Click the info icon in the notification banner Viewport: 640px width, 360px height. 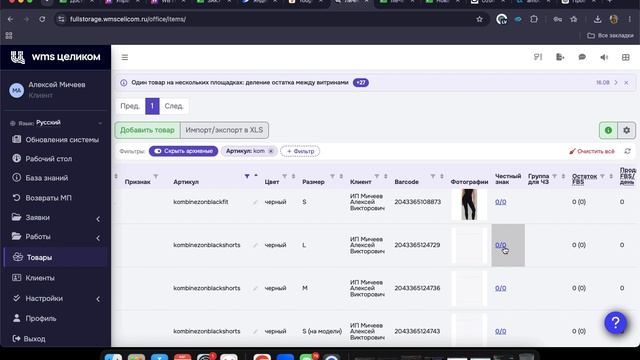tap(123, 83)
